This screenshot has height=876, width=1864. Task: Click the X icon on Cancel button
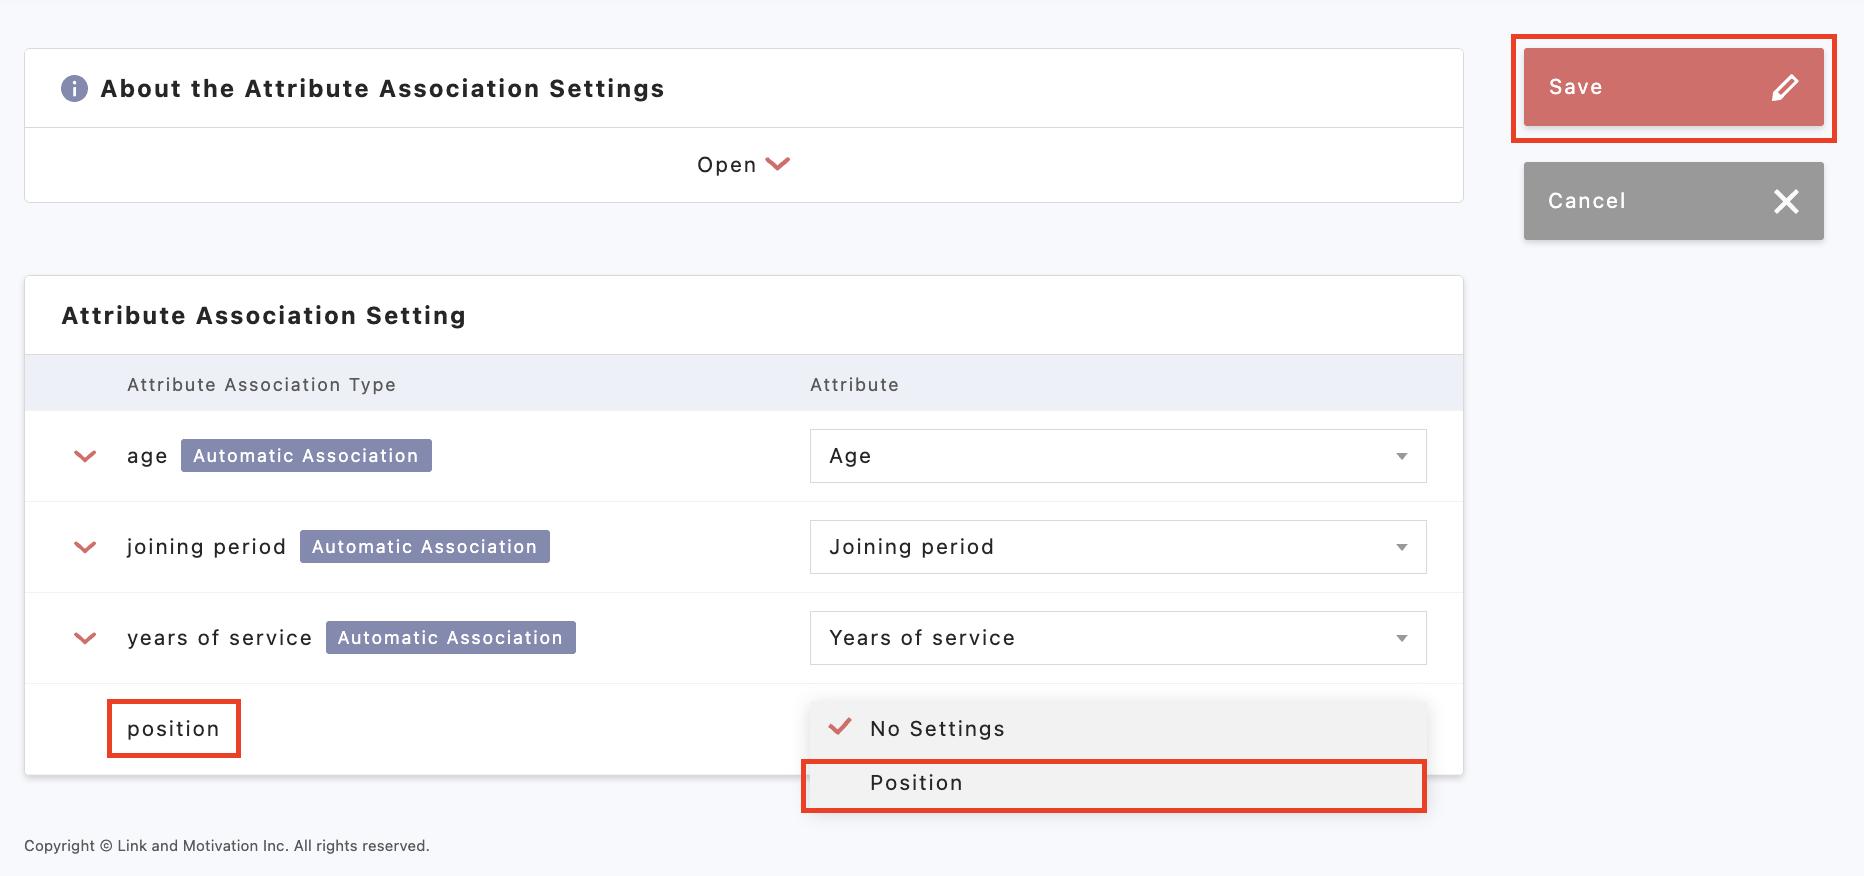(x=1786, y=201)
